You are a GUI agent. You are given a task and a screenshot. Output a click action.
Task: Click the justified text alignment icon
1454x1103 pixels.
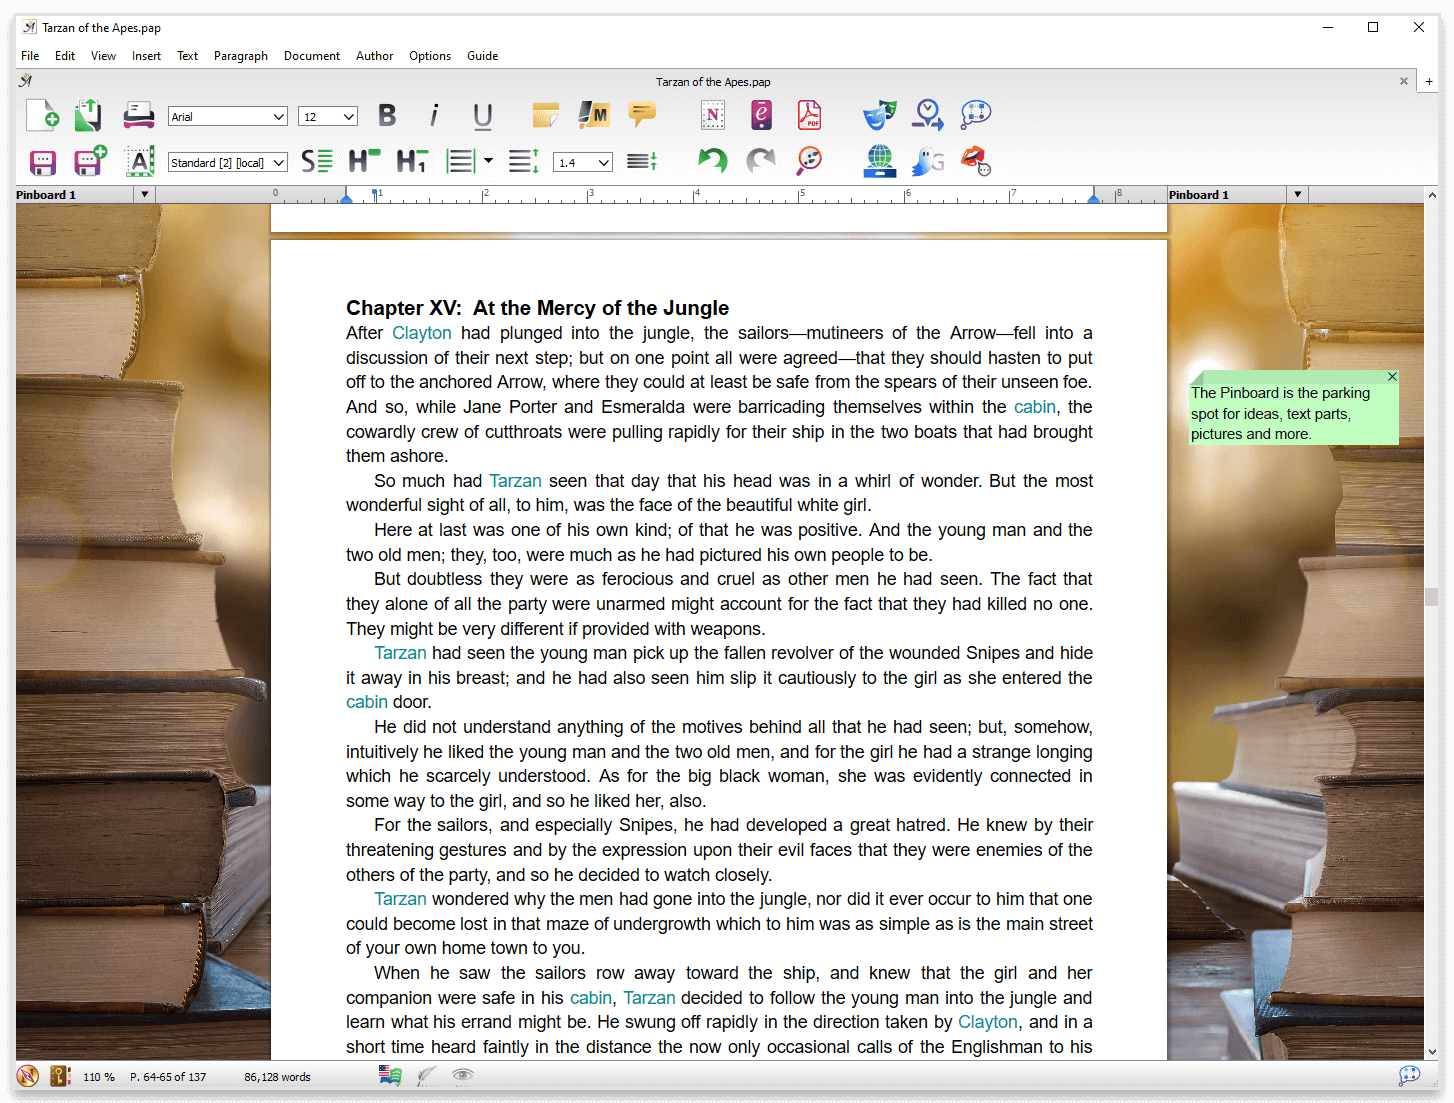pos(460,161)
